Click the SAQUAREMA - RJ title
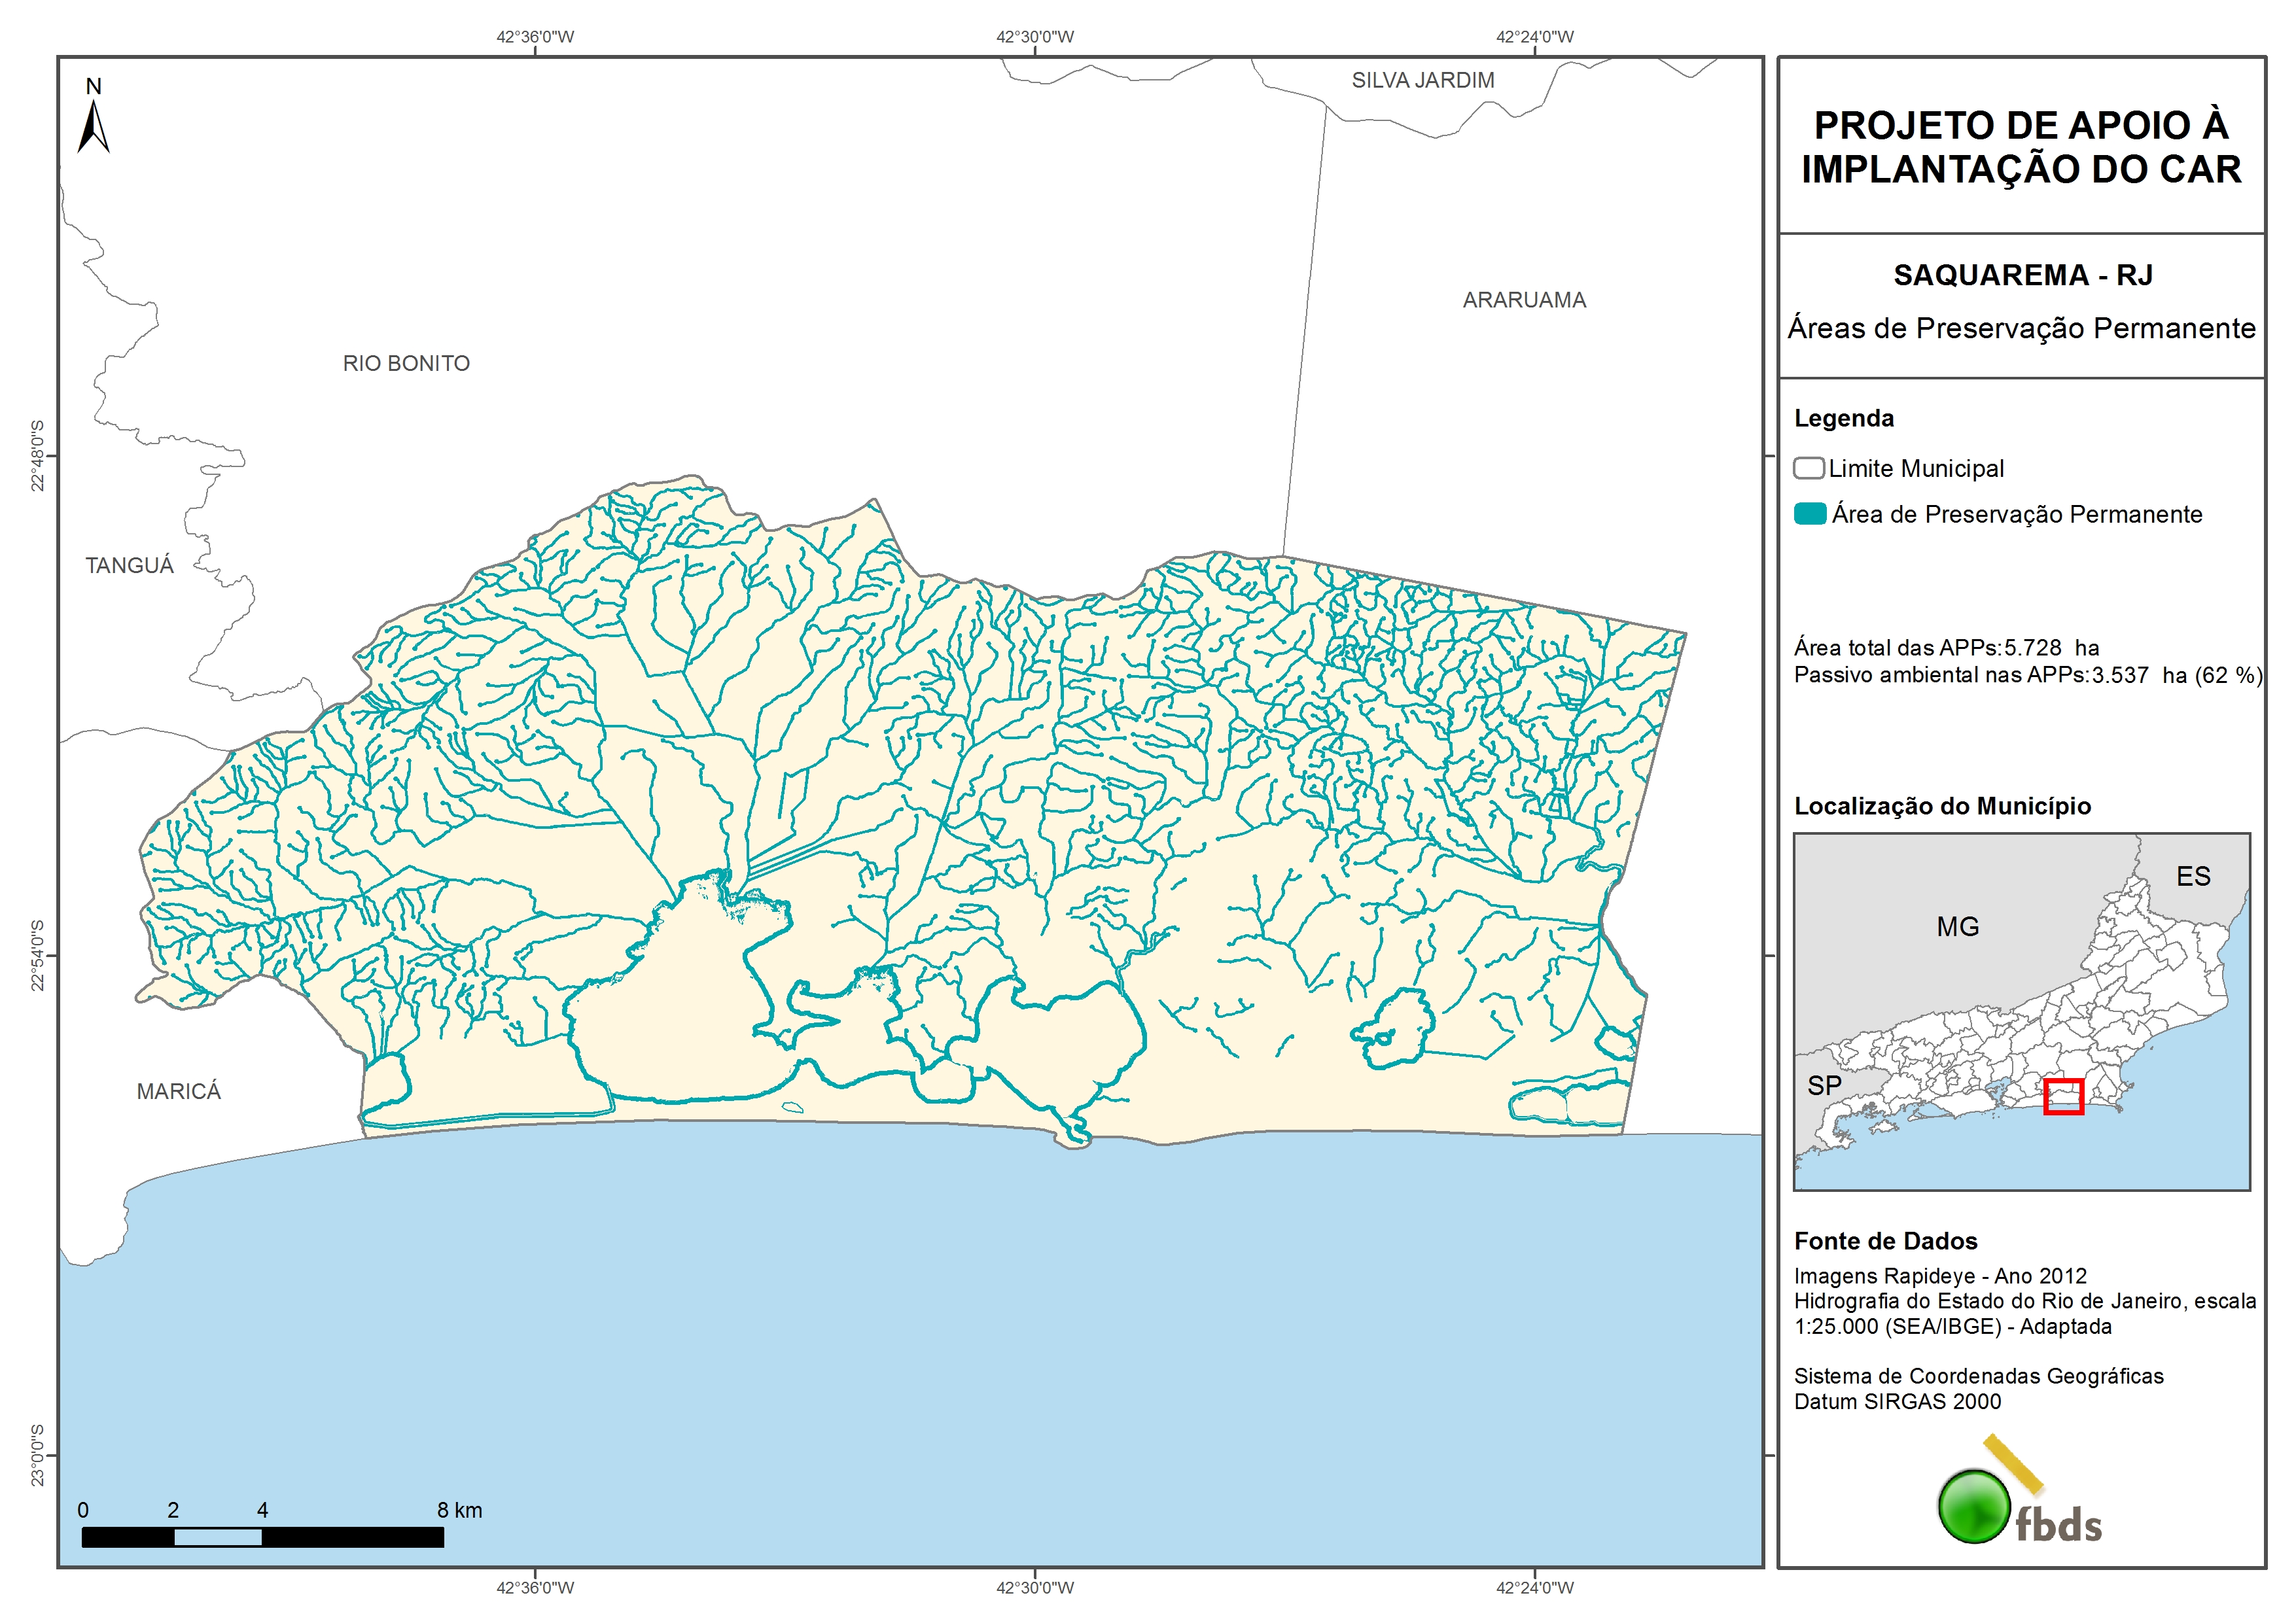 tap(2022, 275)
